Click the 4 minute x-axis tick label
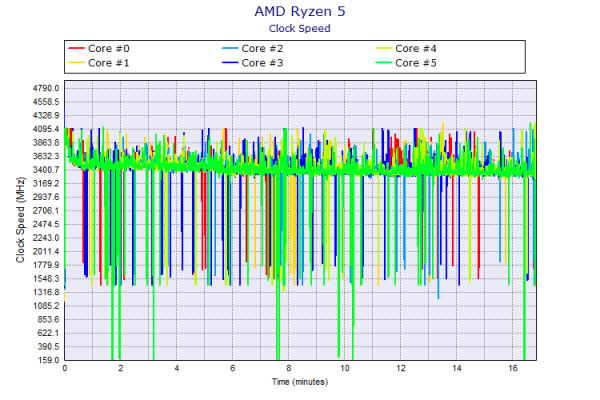Screen dimensions: 600x400 176,368
